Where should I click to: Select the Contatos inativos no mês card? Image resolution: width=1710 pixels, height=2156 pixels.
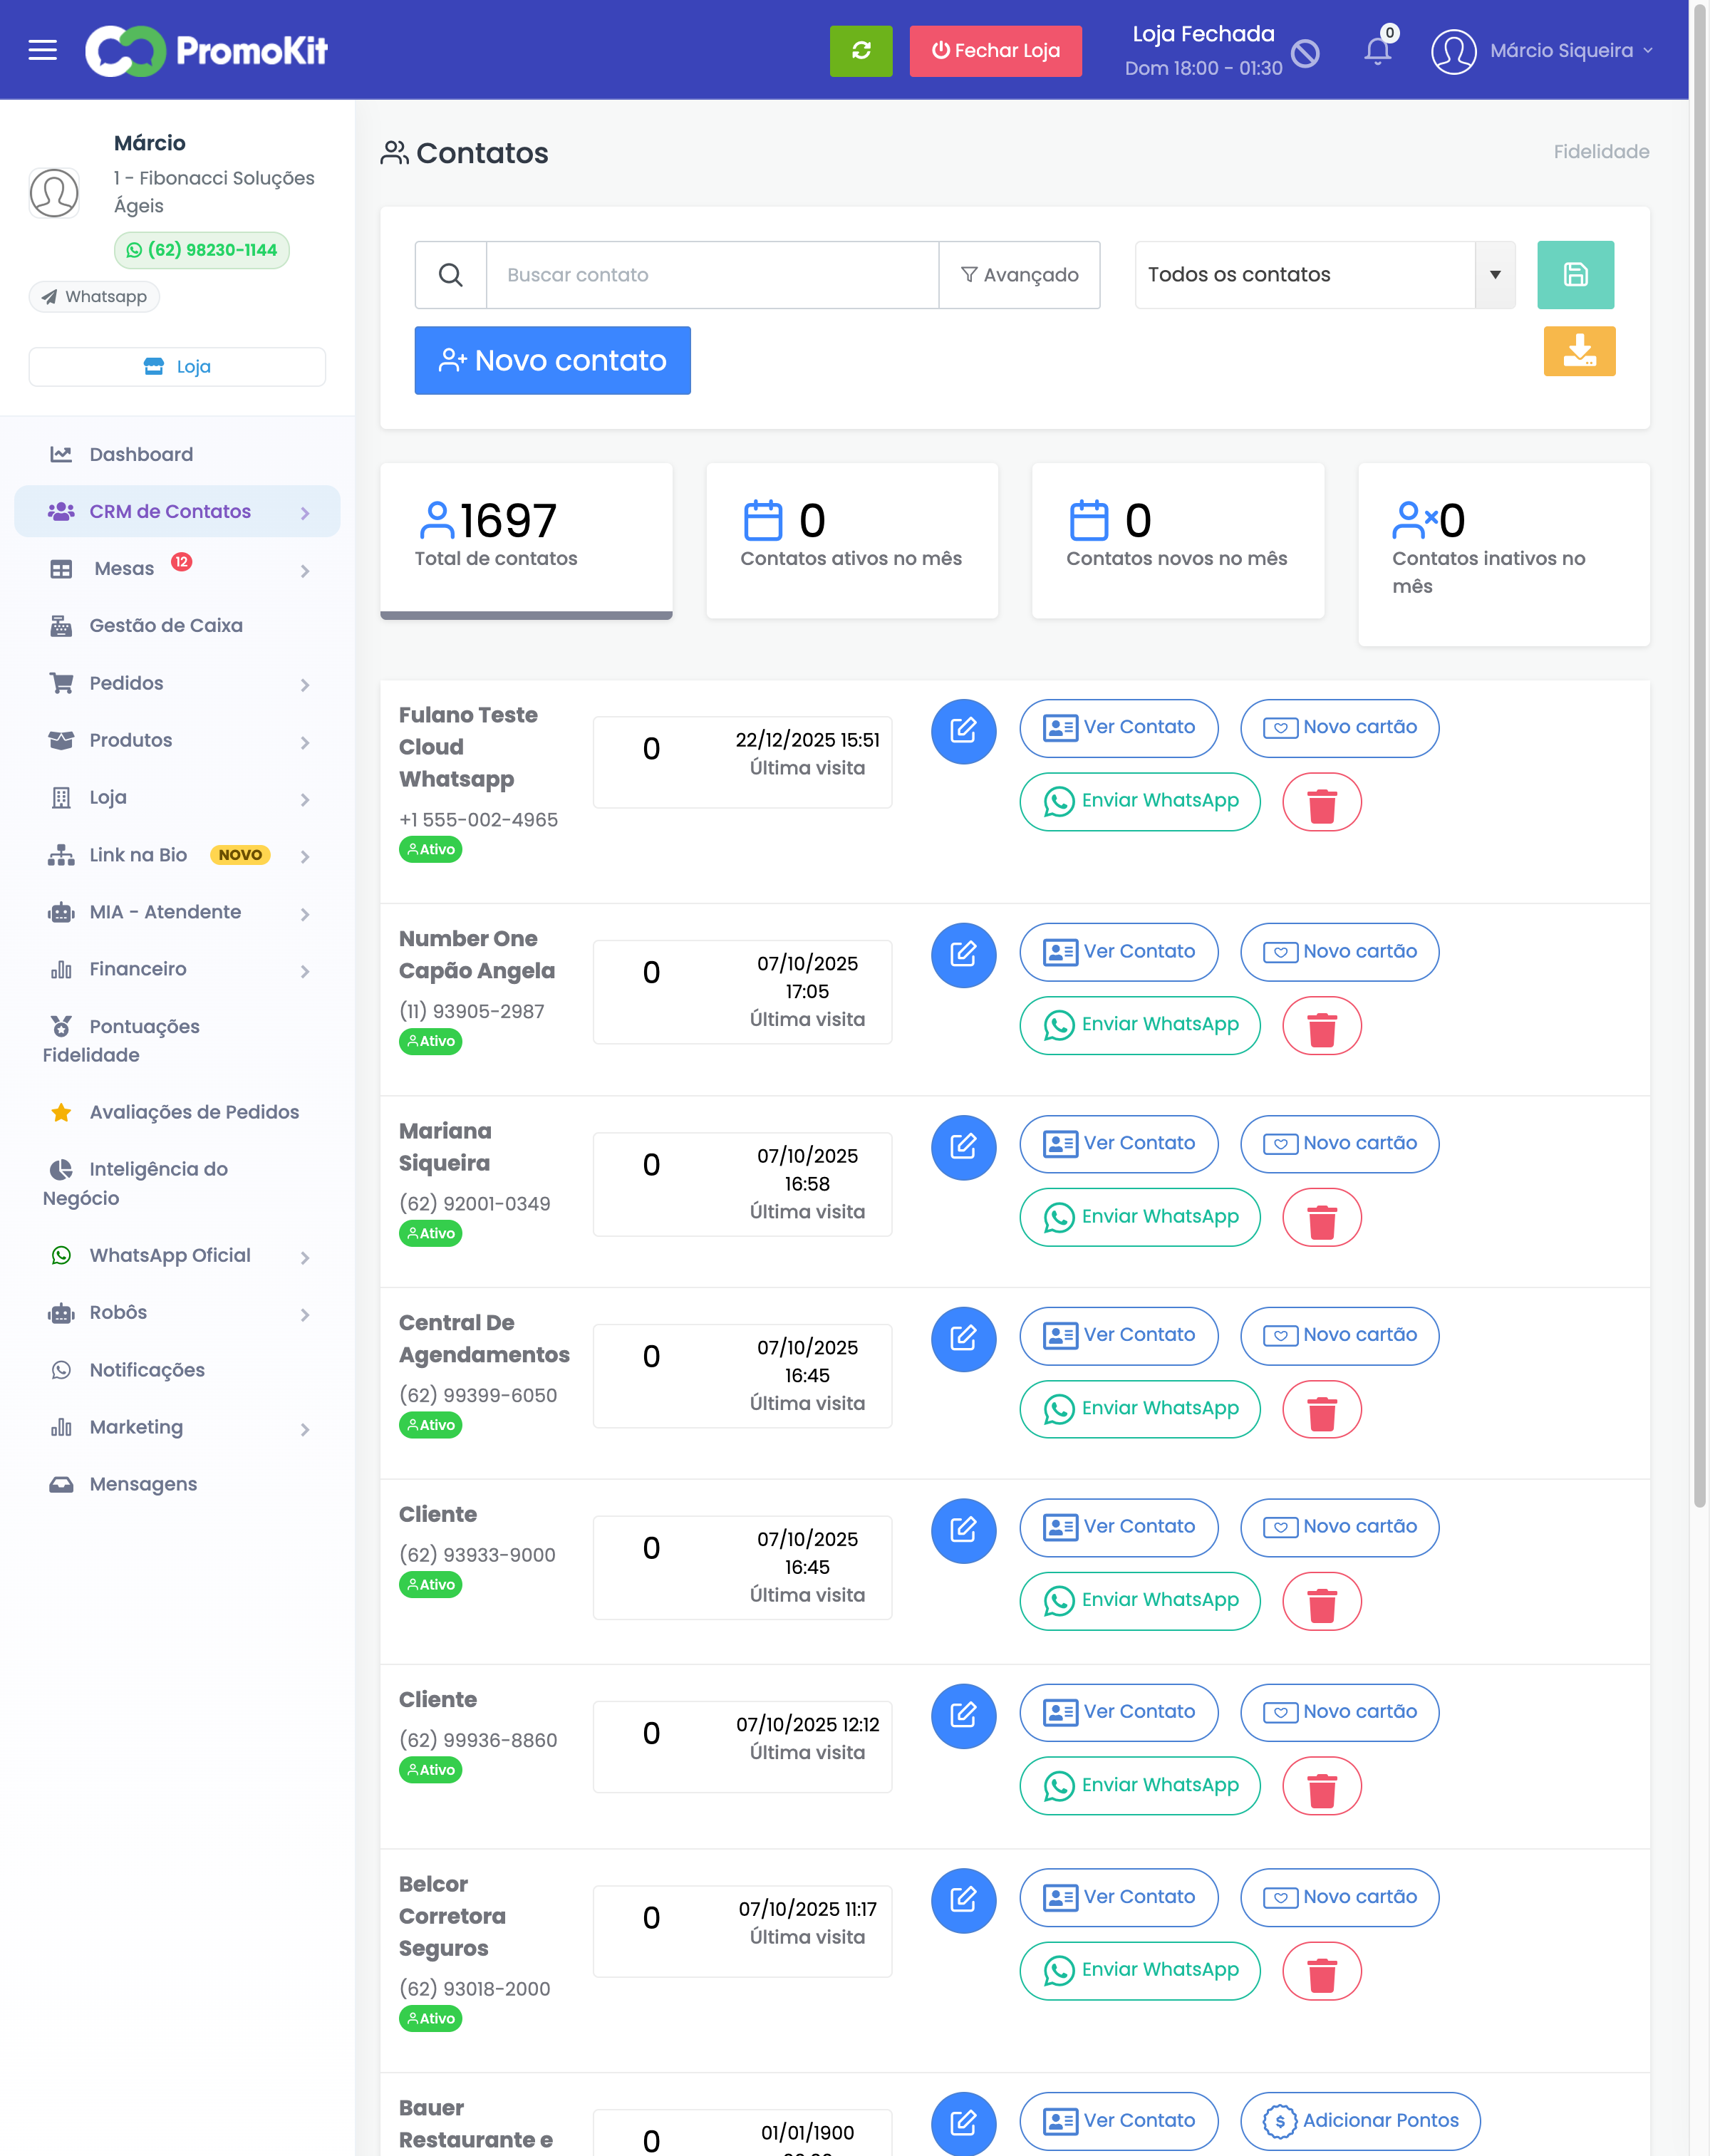(1504, 554)
